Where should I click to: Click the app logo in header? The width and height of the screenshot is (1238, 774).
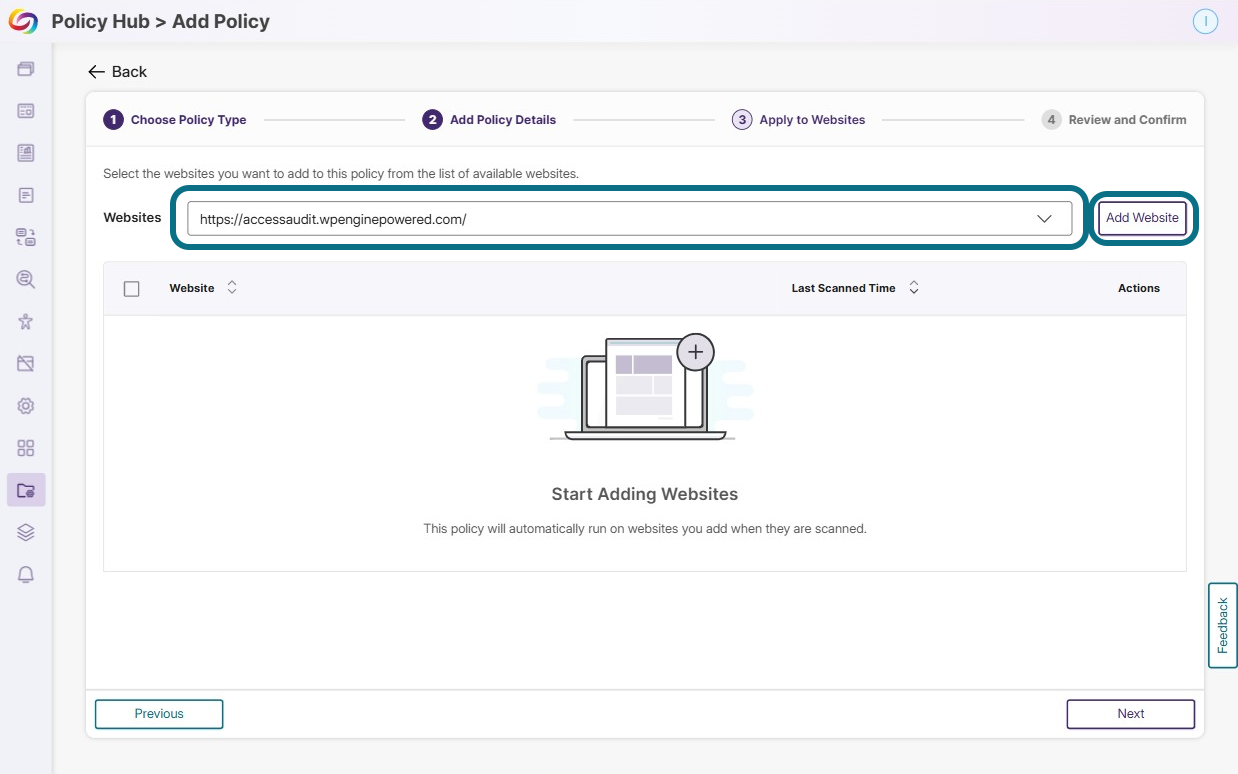pyautogui.click(x=23, y=21)
